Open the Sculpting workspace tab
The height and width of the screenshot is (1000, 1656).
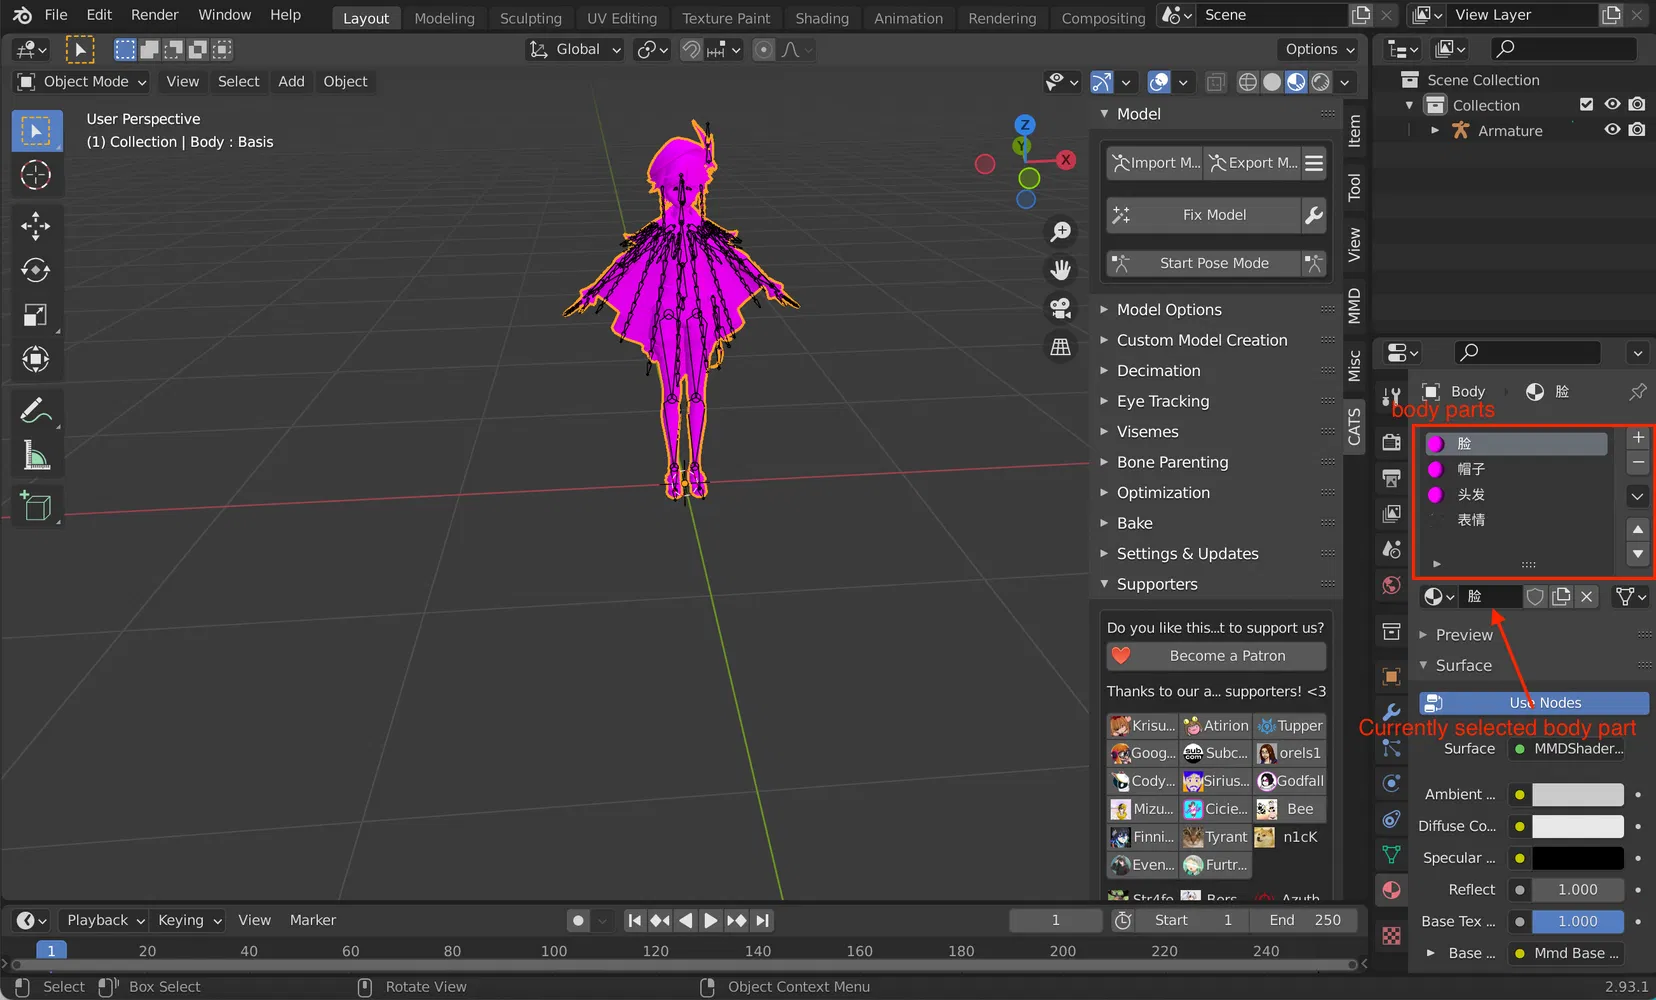pyautogui.click(x=530, y=18)
